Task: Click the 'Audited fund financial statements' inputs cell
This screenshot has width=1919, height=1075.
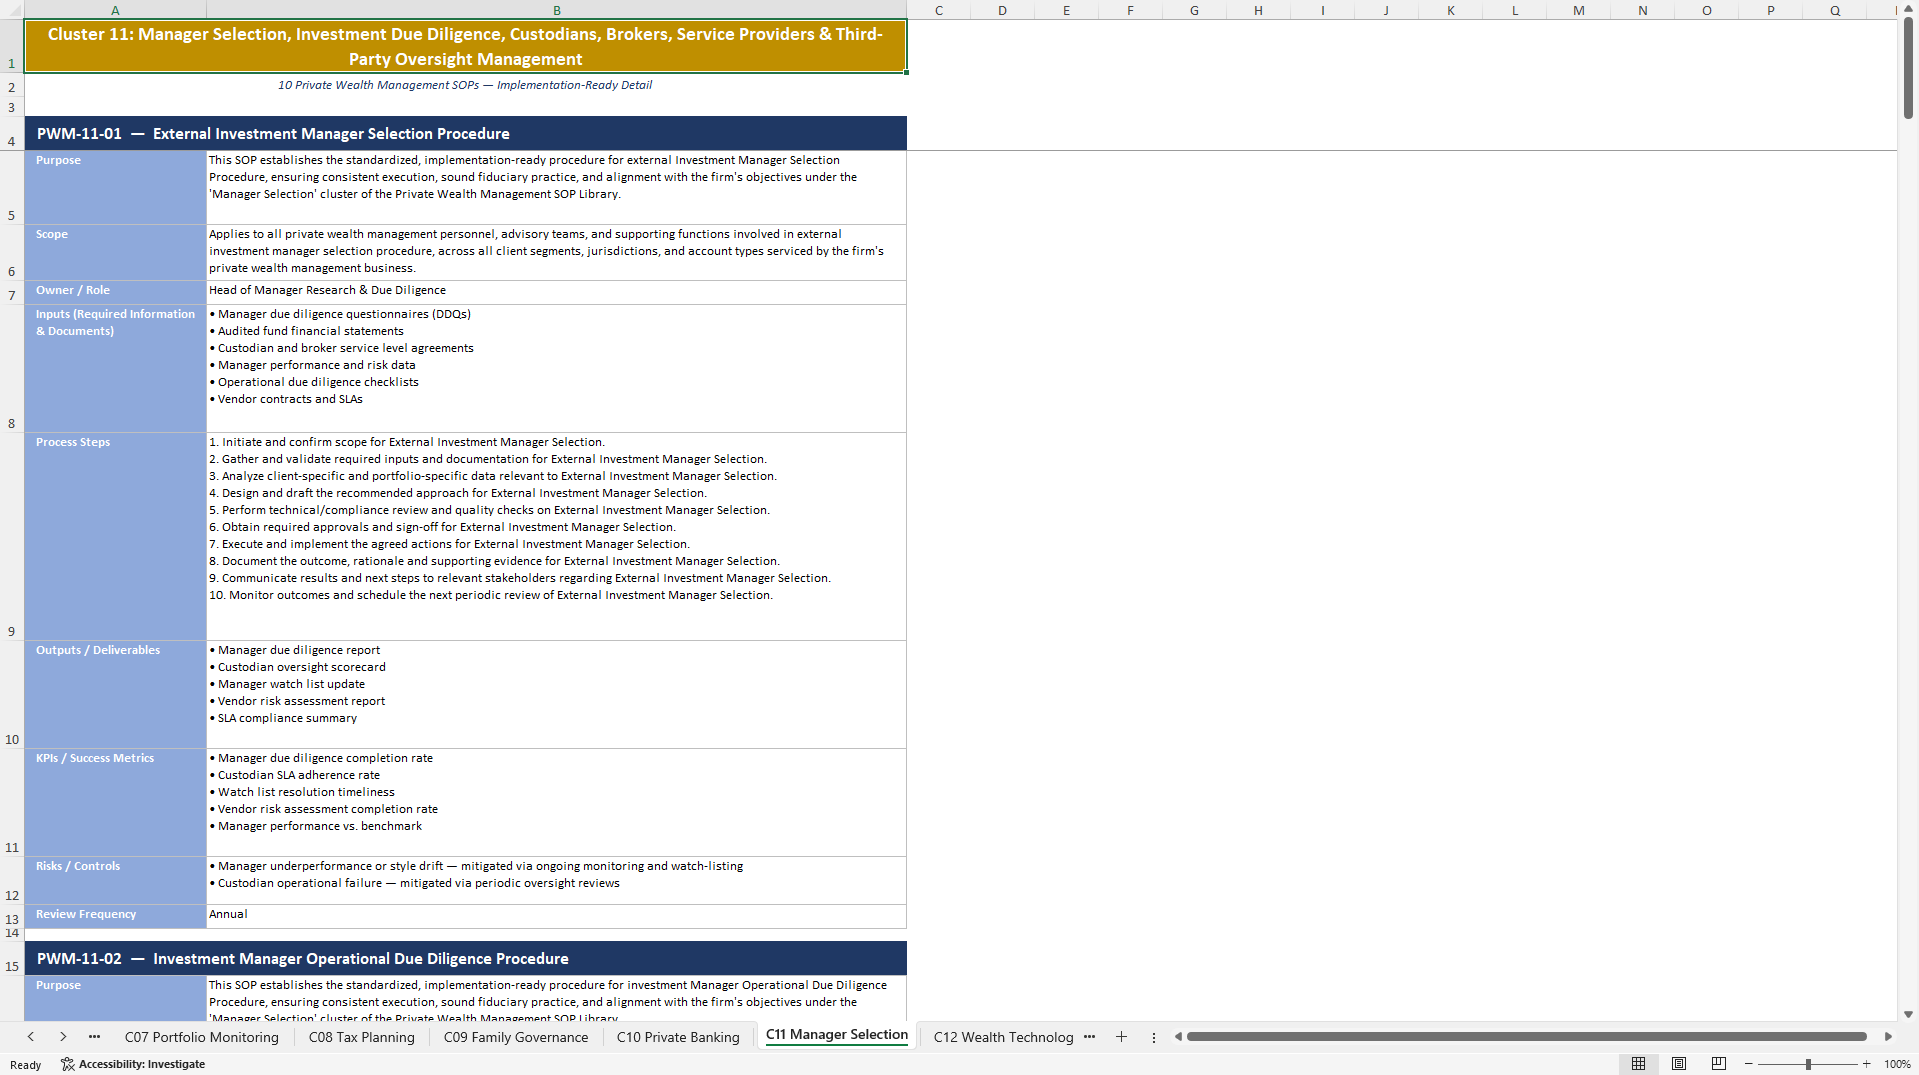Action: click(x=556, y=369)
